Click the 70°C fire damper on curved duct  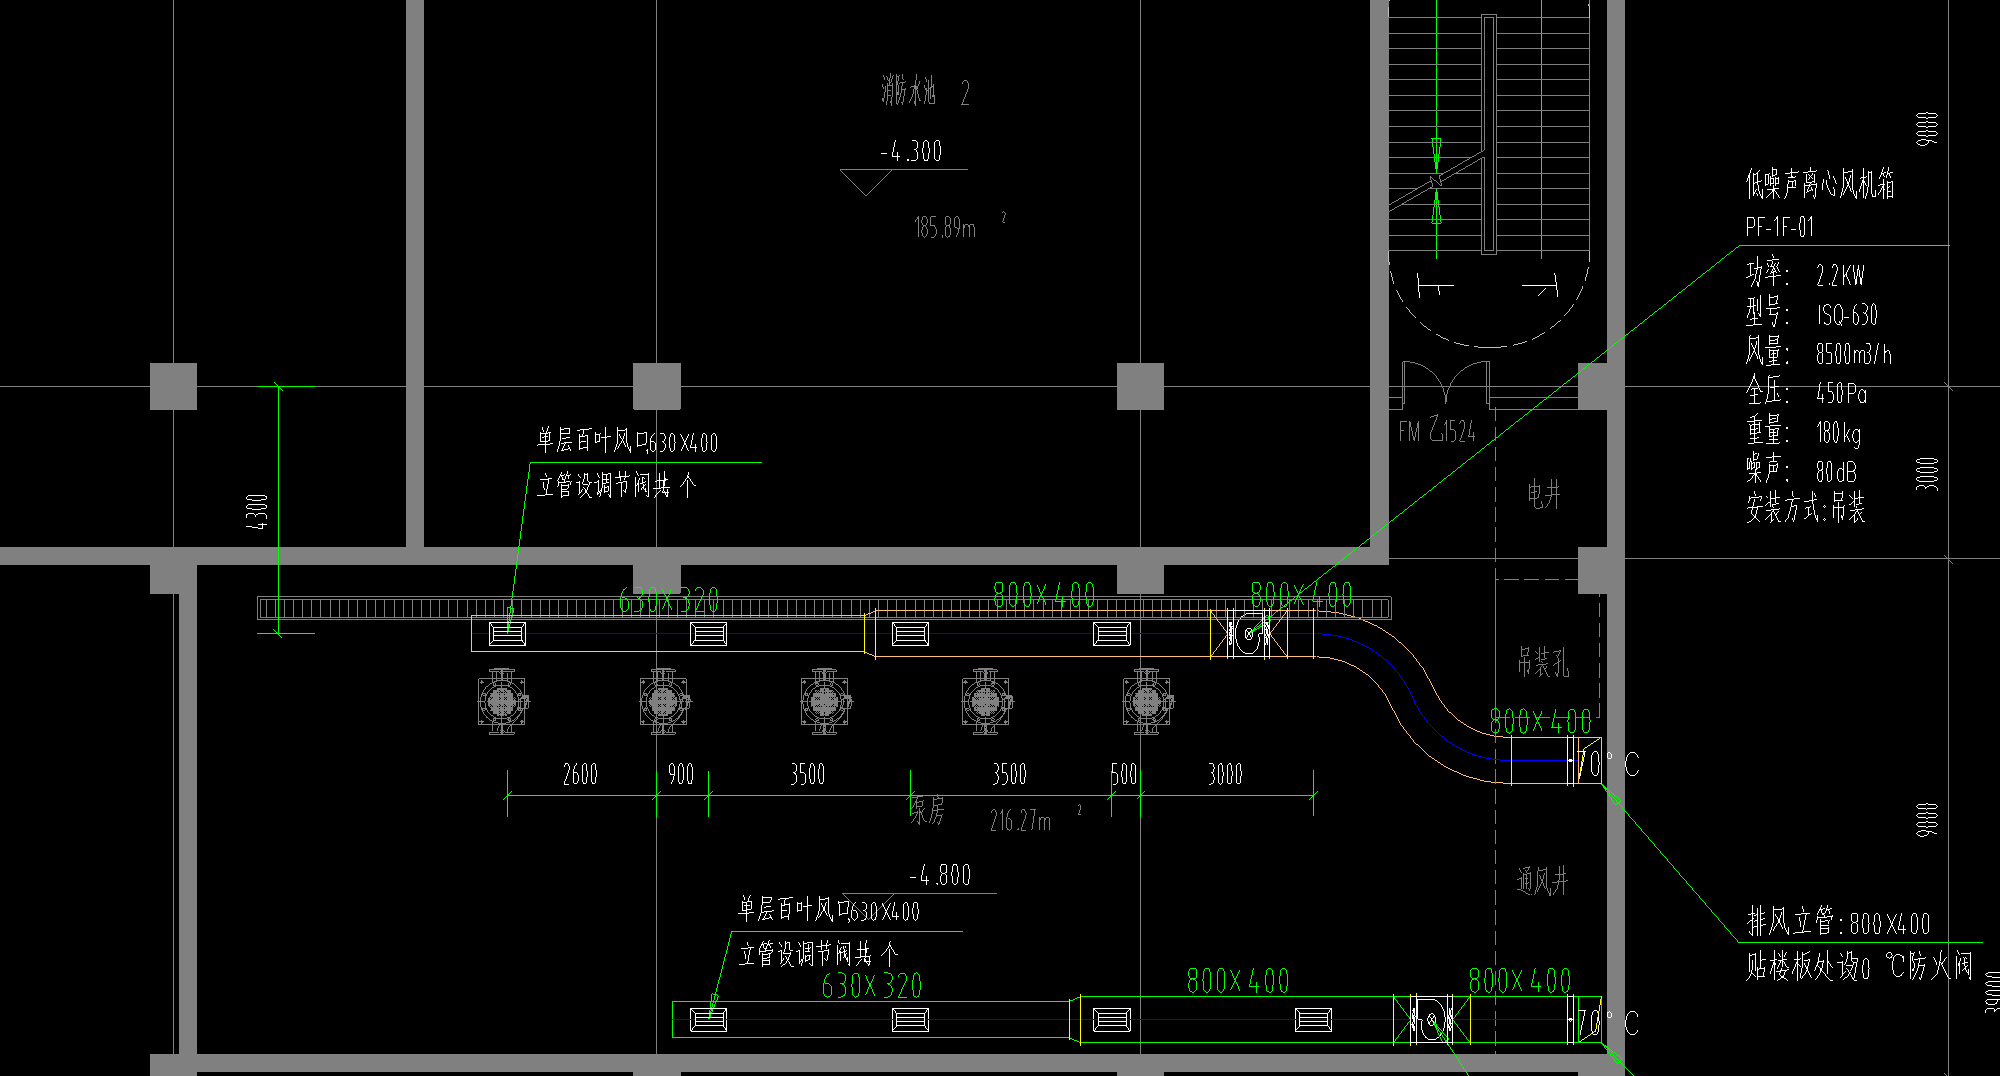(x=1588, y=763)
